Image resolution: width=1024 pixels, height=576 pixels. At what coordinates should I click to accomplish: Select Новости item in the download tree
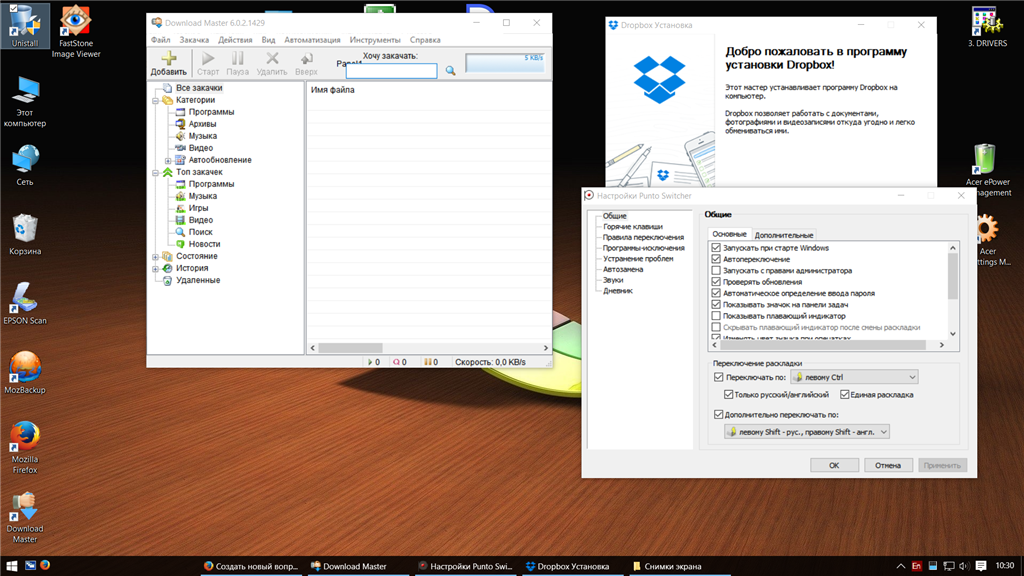click(x=204, y=244)
